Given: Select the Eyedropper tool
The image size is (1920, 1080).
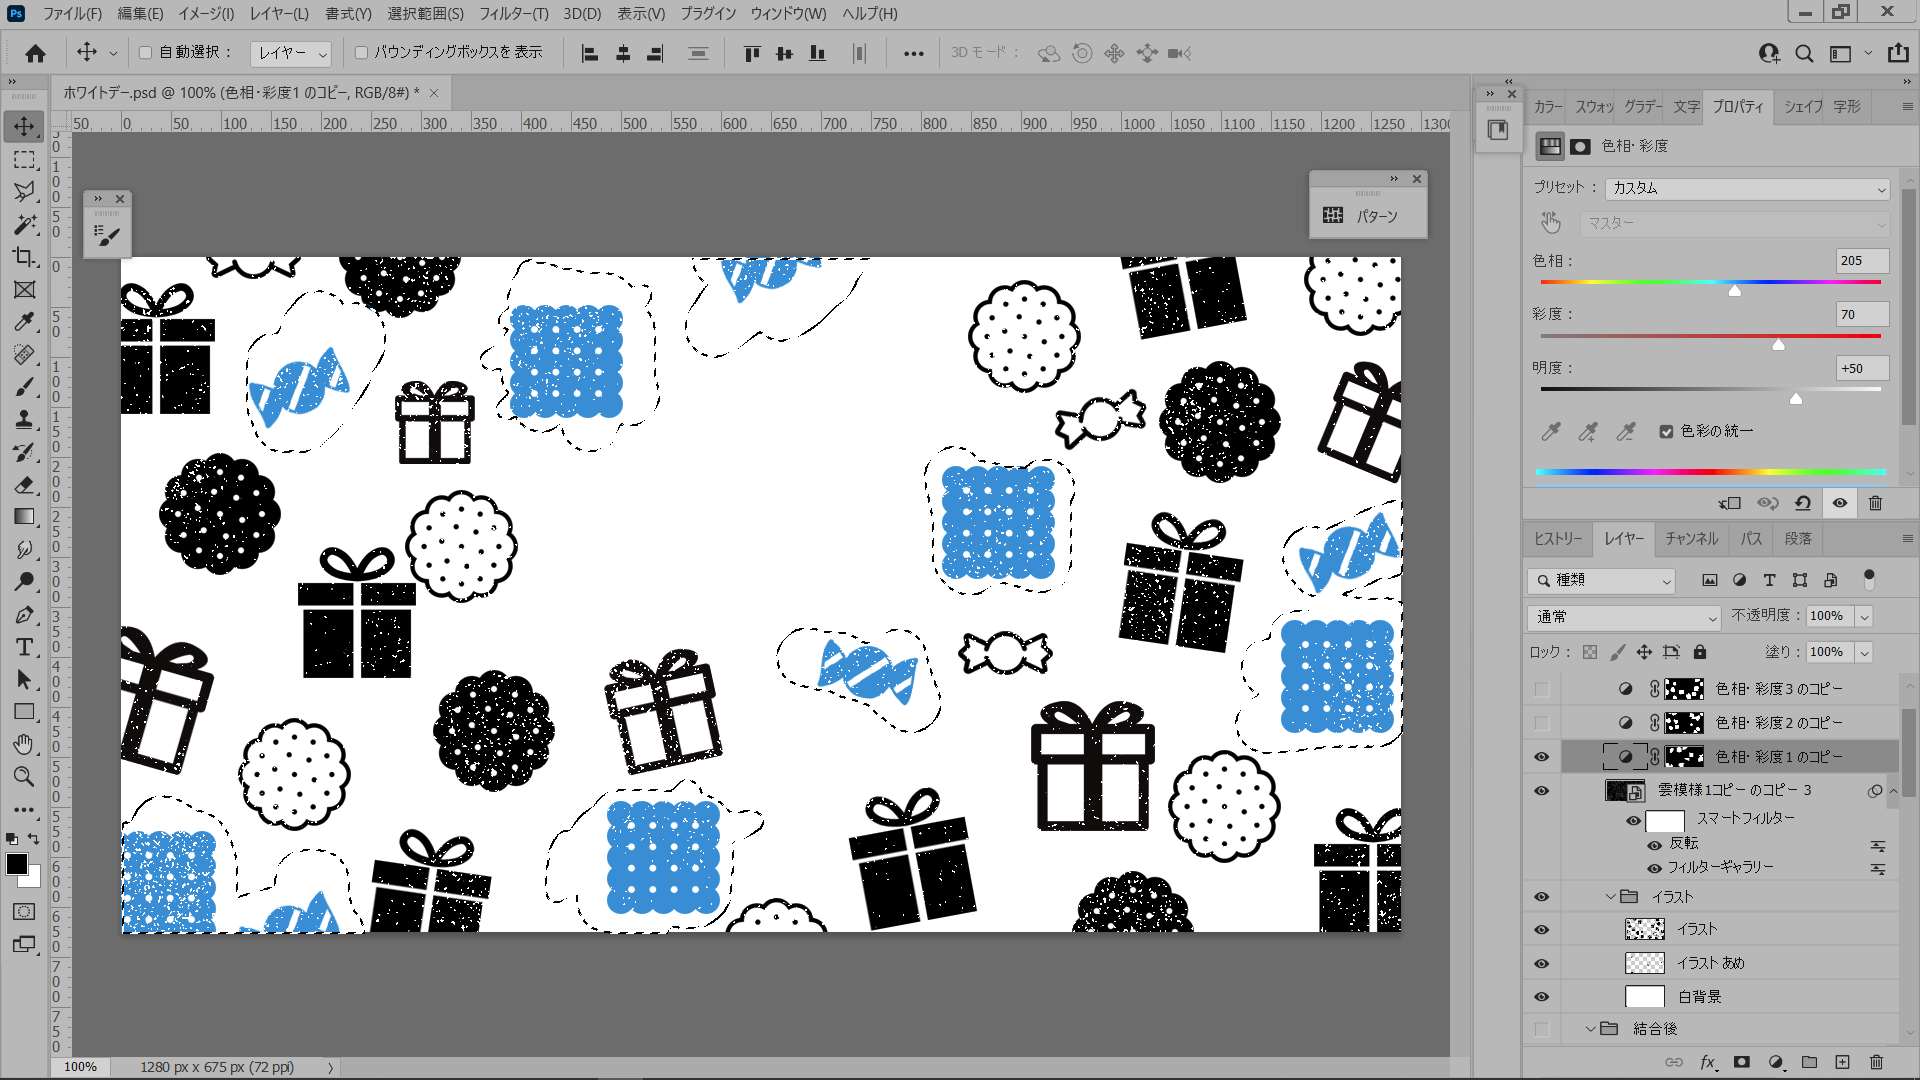Looking at the screenshot, I should 25,322.
